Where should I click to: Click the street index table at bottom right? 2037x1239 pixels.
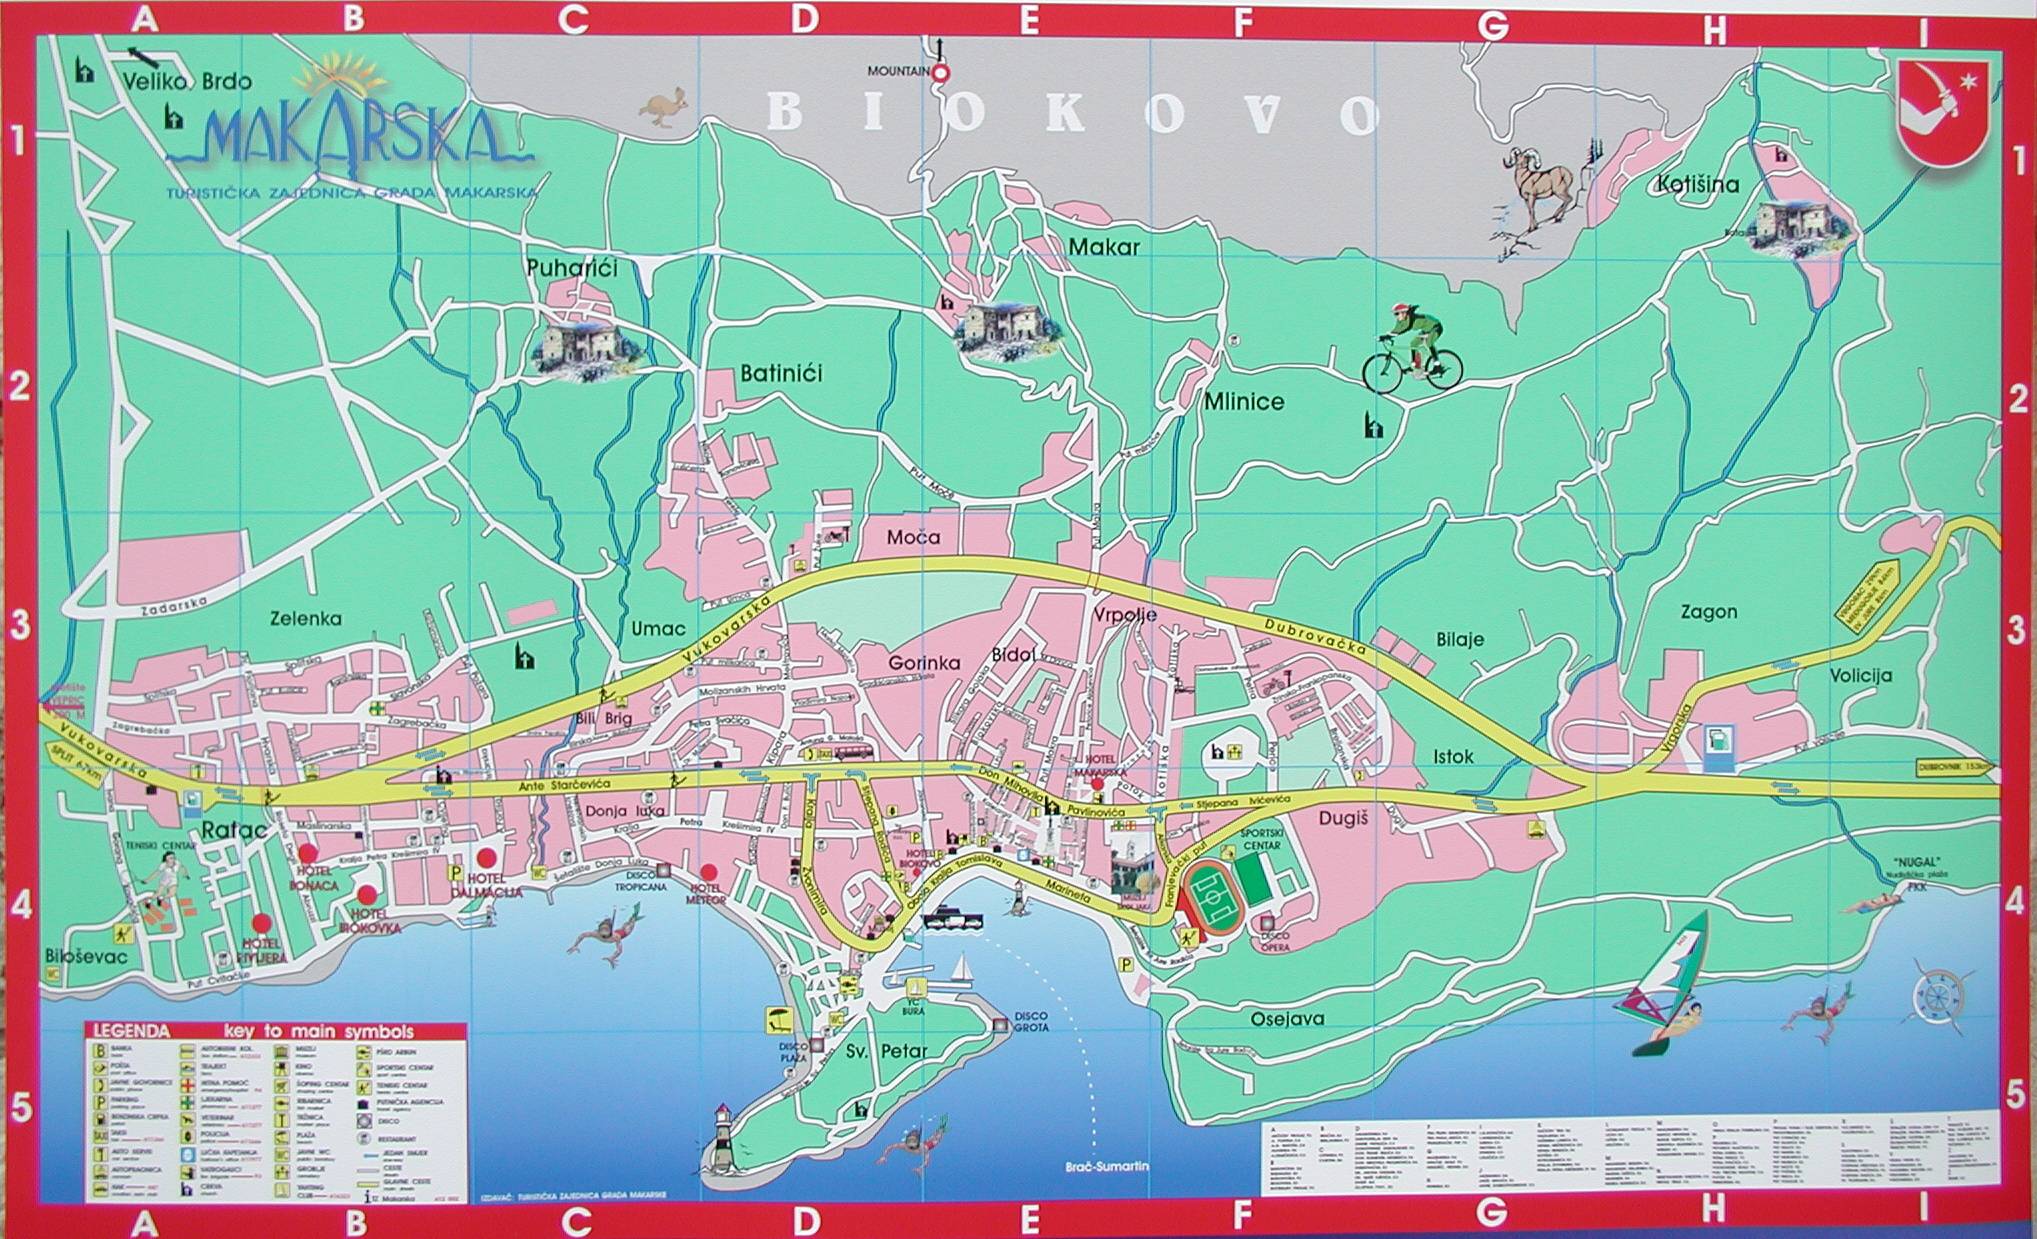click(1630, 1153)
